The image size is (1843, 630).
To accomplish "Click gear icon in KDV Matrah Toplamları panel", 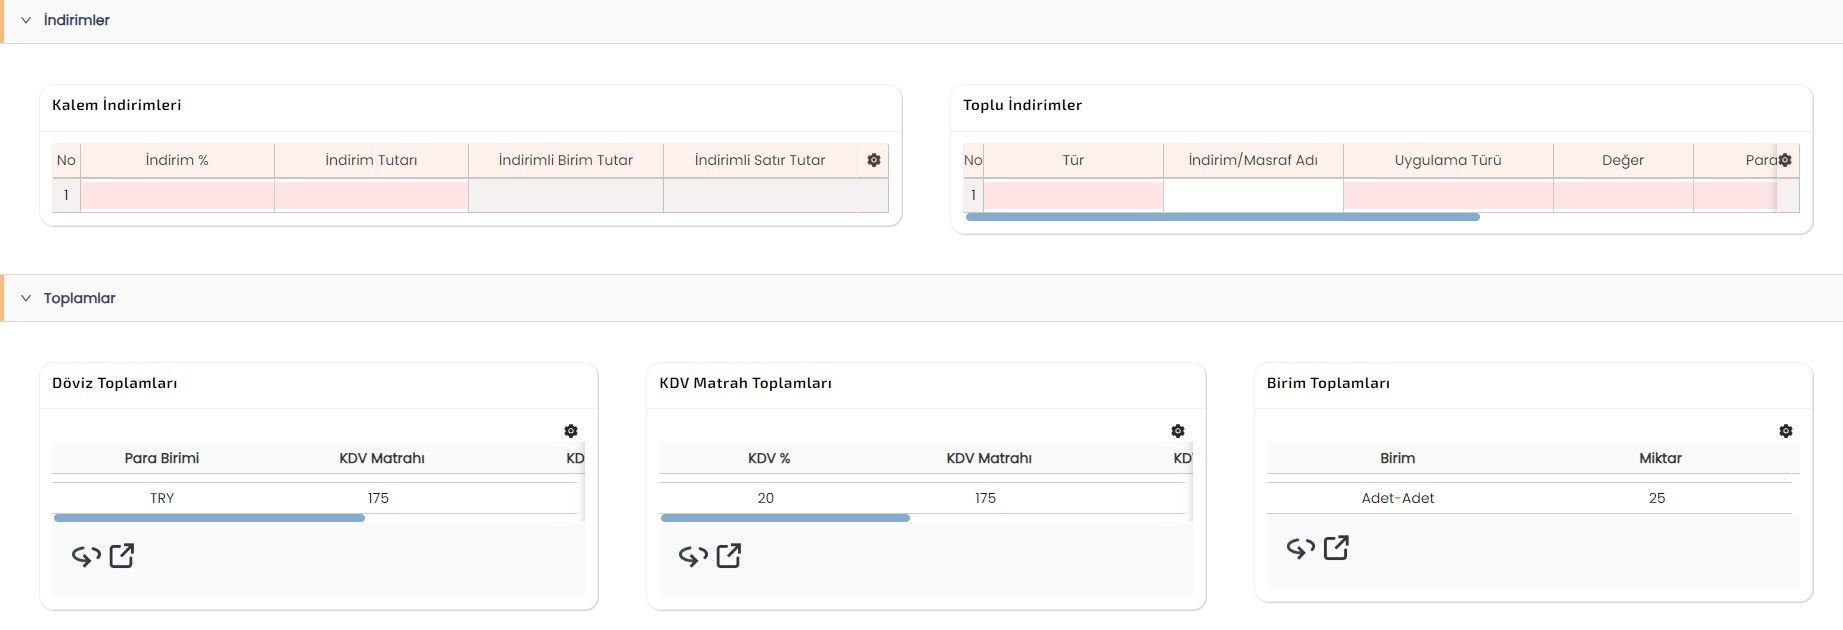I will click(x=1178, y=431).
